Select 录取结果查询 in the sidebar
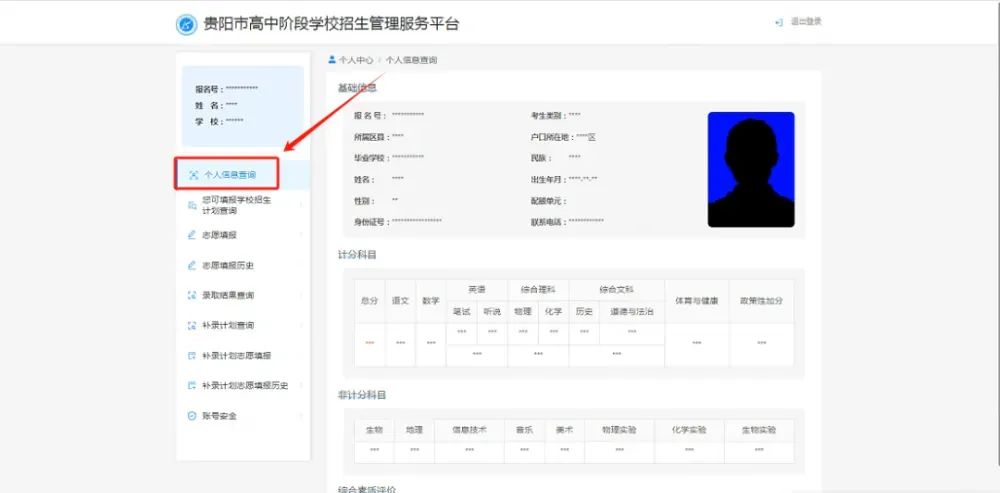1000x493 pixels. click(x=243, y=295)
